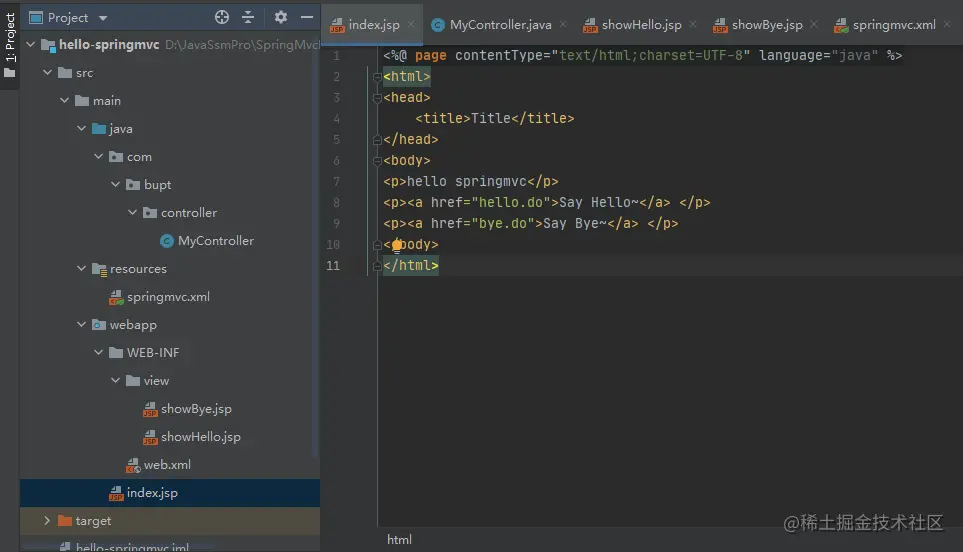Open Project panel settings gear

click(x=280, y=17)
